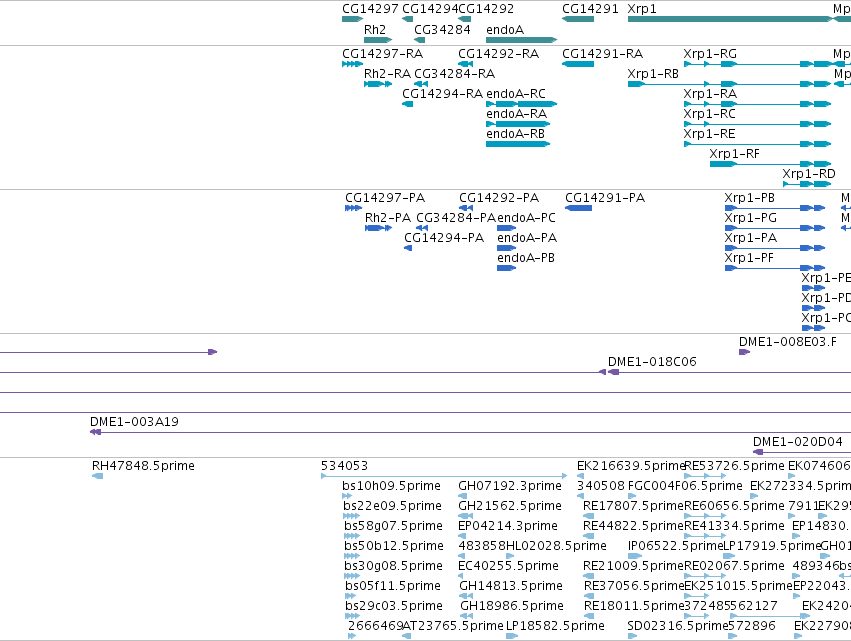Select EST bs29c03.5prime
Viewport: 851px width, 641px height.
point(352,617)
